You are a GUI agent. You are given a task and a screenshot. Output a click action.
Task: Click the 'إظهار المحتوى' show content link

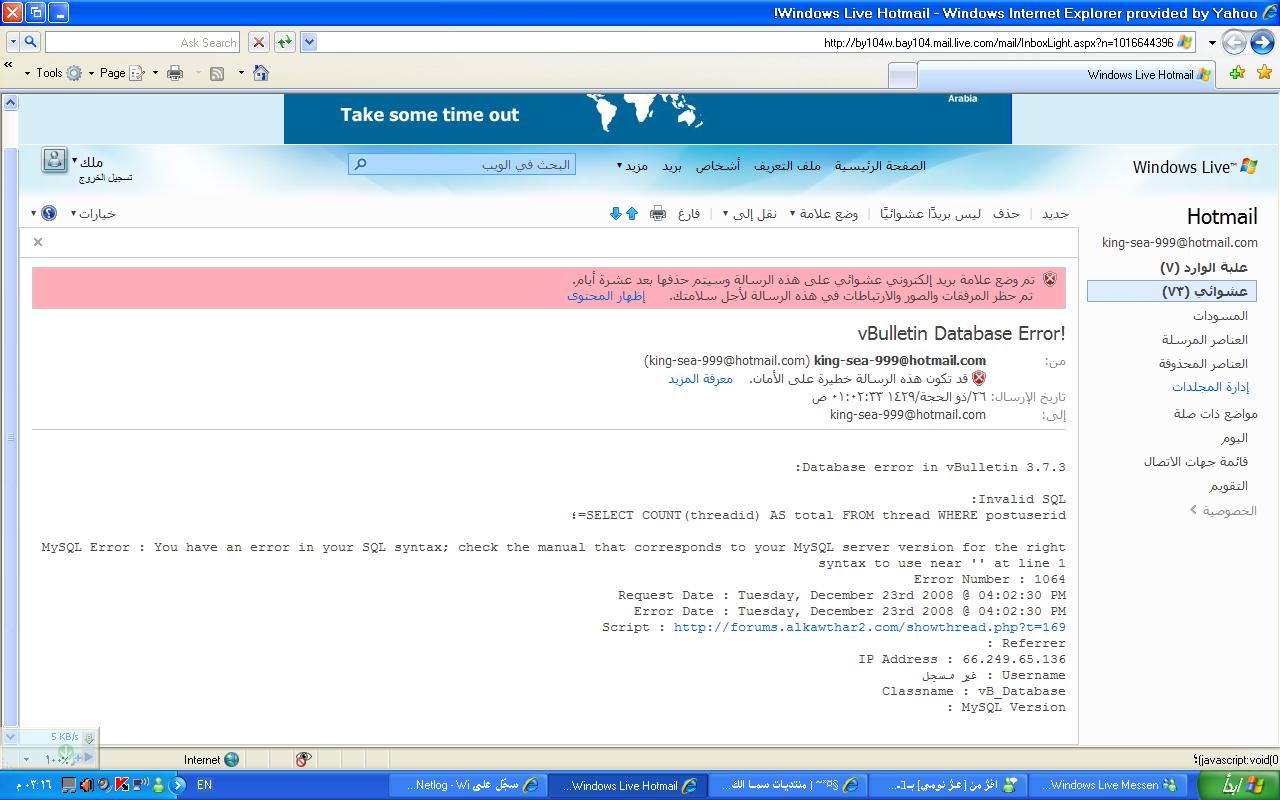tap(606, 296)
